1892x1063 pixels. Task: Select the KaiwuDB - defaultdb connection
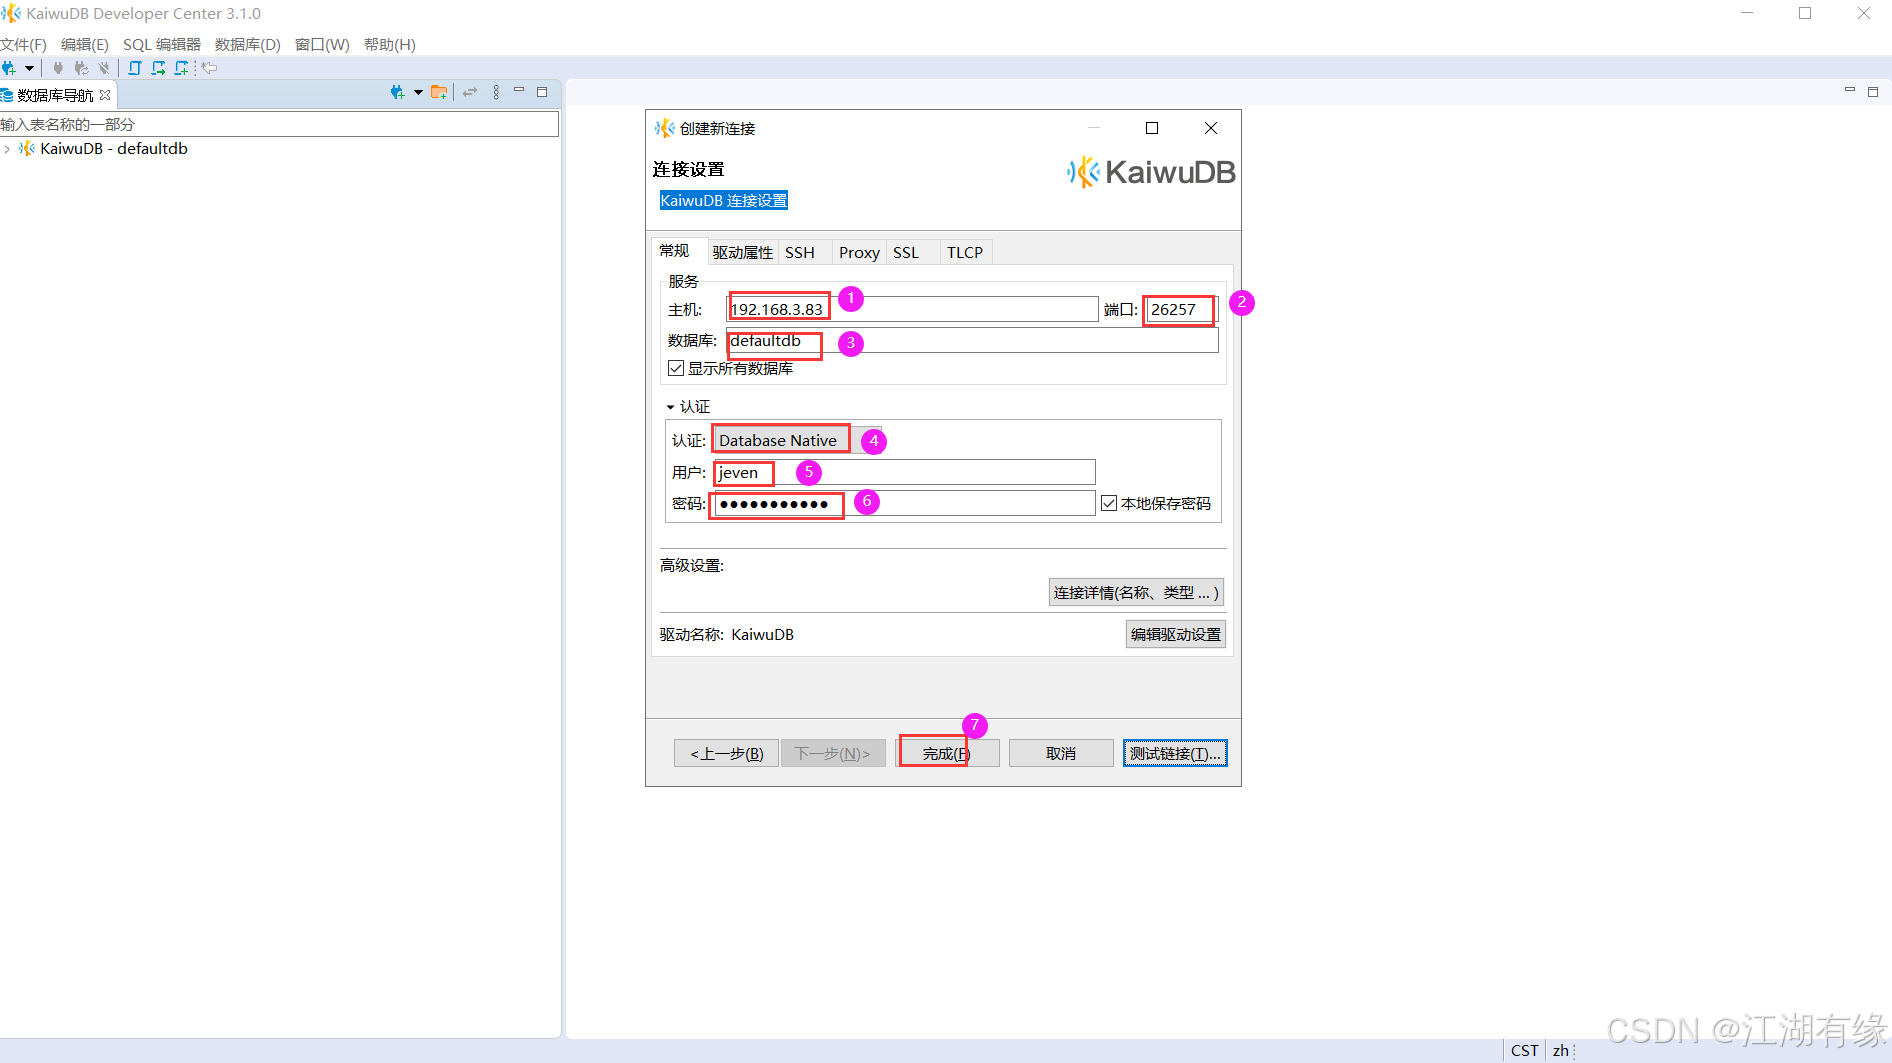[114, 149]
